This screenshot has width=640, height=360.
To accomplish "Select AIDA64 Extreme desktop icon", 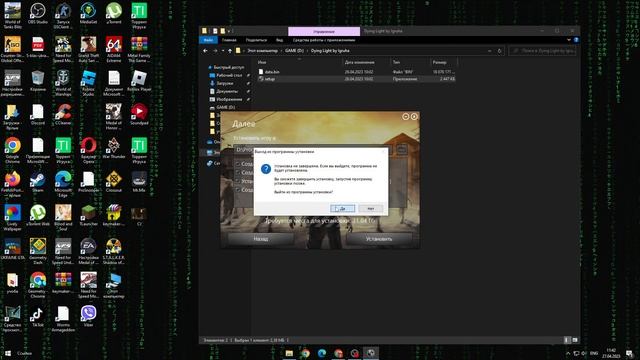I will [114, 49].
